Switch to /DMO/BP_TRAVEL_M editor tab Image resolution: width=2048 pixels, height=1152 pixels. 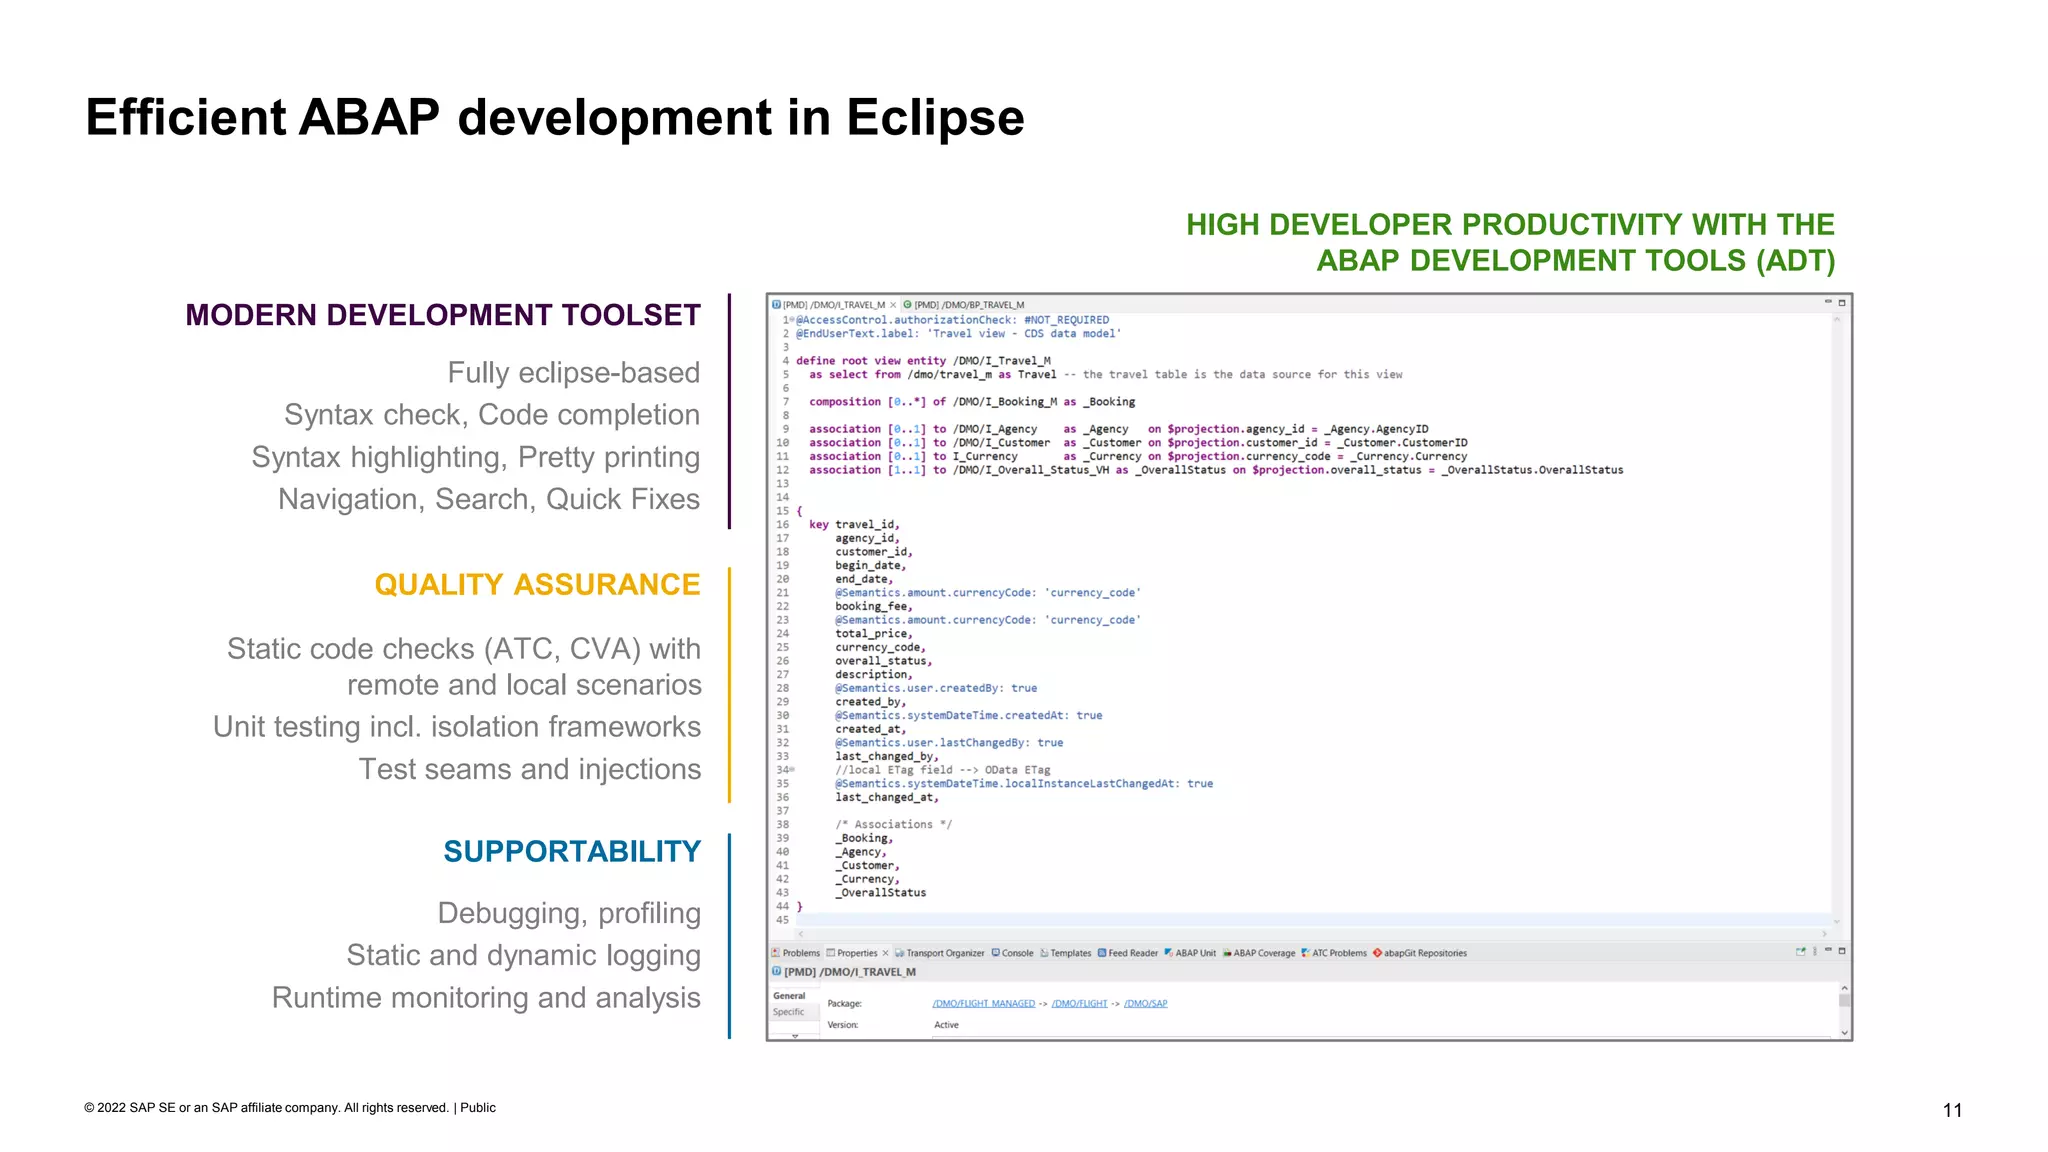tap(968, 305)
